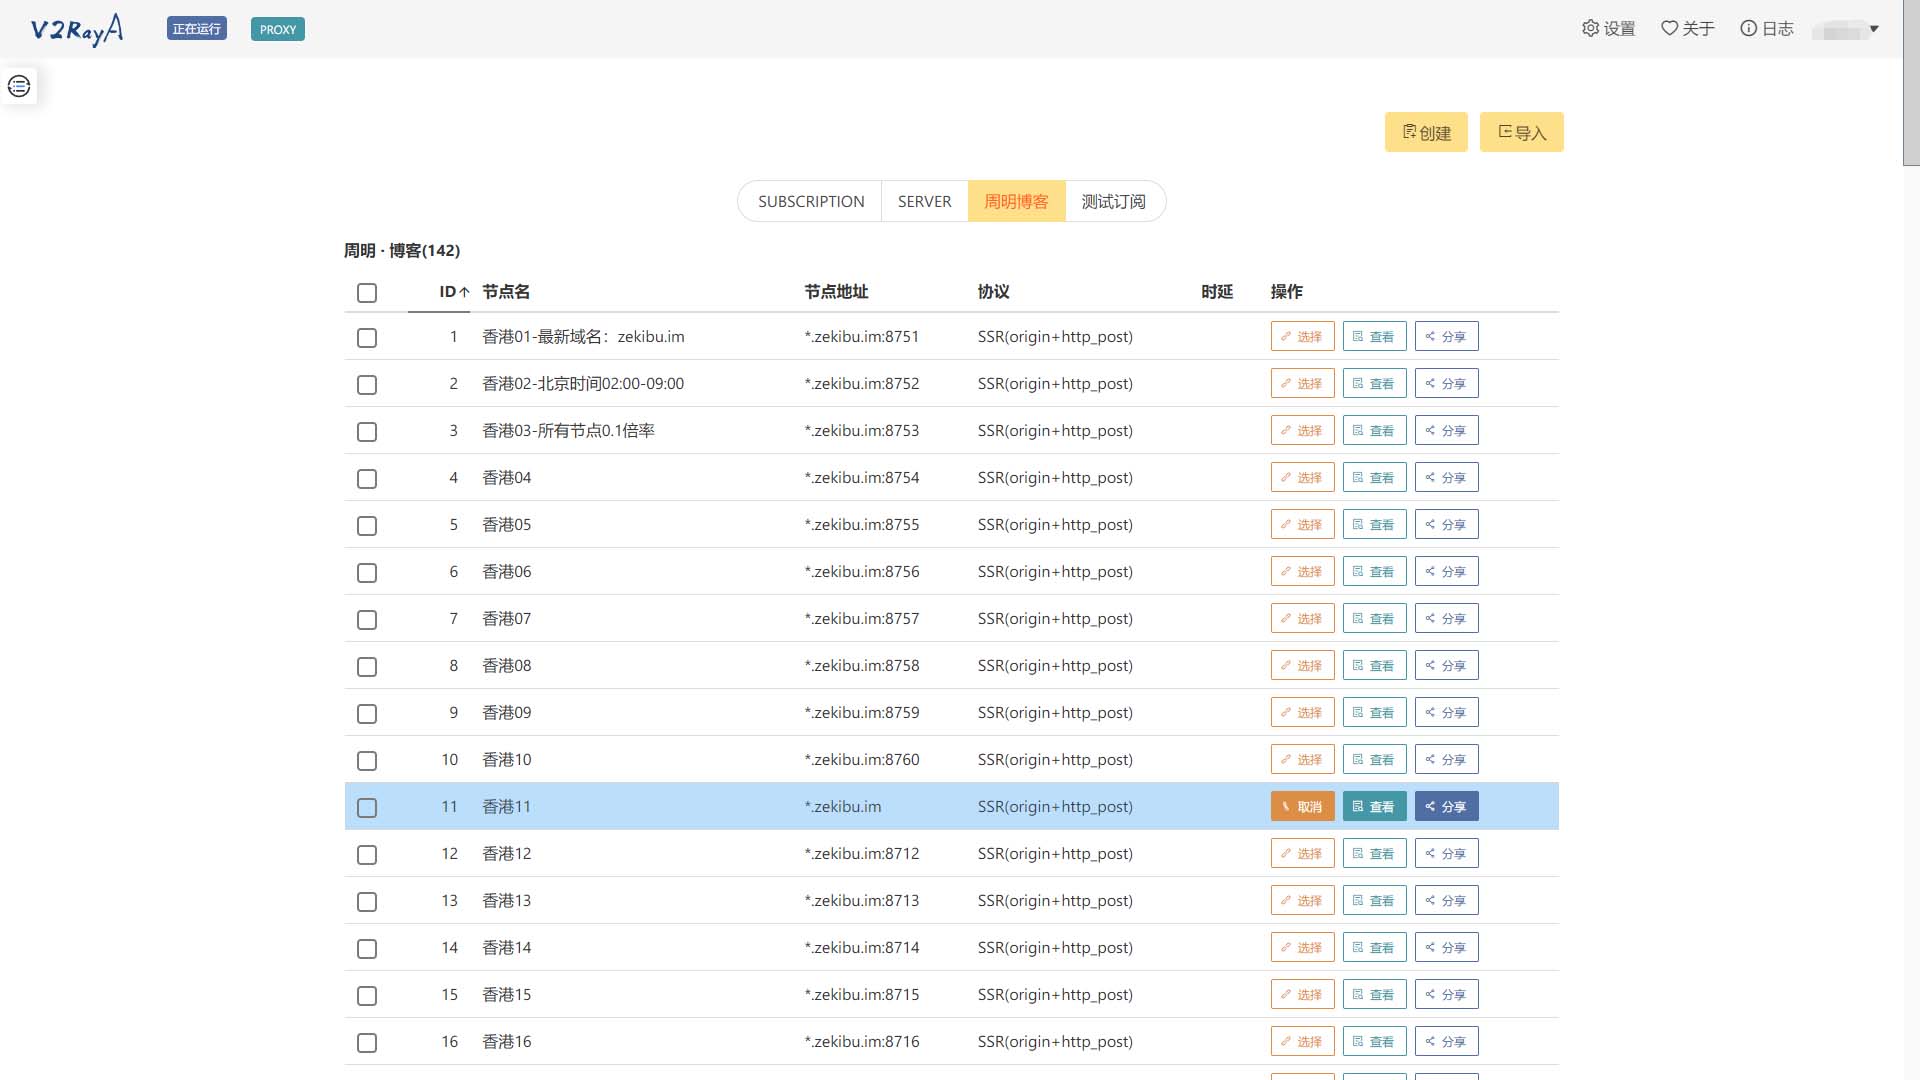
Task: Click 选择 for node 香港12
Action: (x=1302, y=853)
